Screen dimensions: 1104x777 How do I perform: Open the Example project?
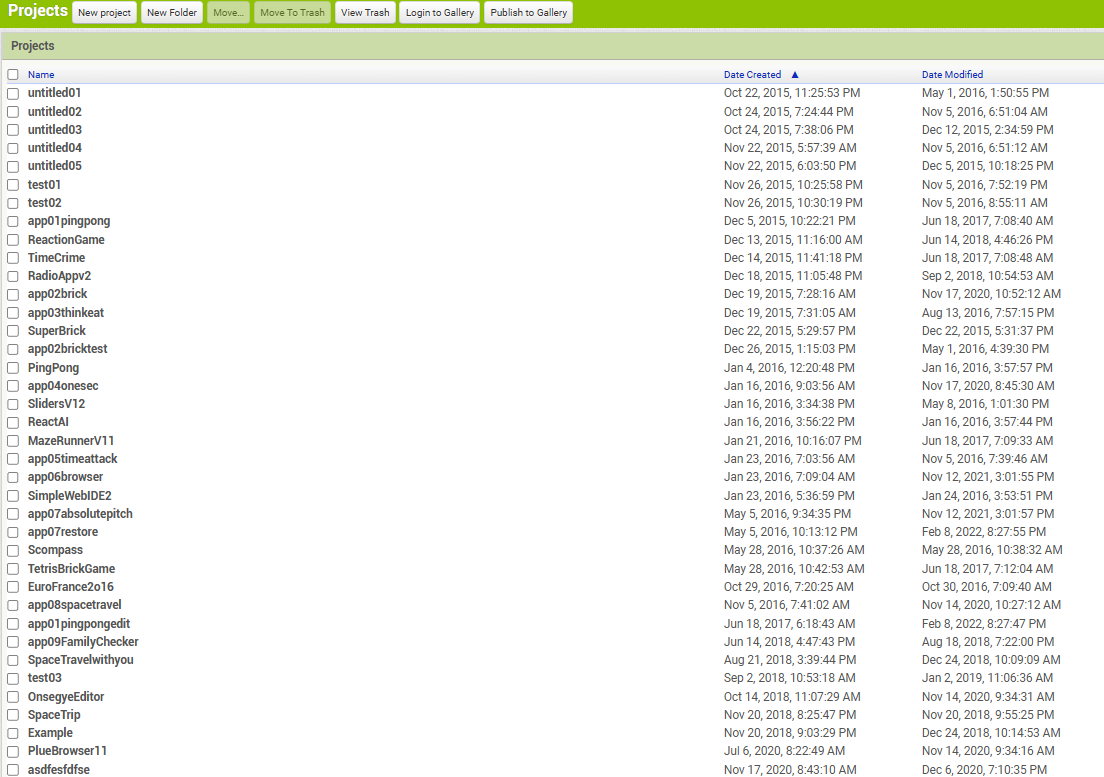50,733
